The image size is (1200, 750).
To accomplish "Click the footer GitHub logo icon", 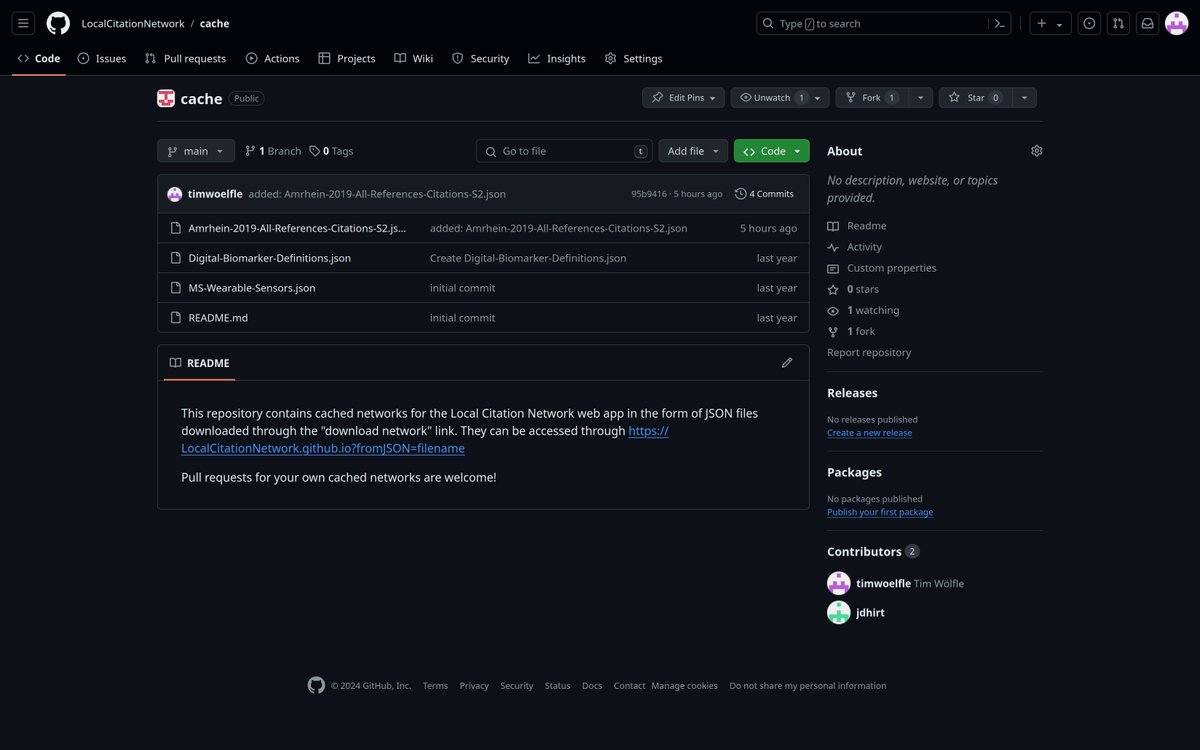I will pos(316,685).
